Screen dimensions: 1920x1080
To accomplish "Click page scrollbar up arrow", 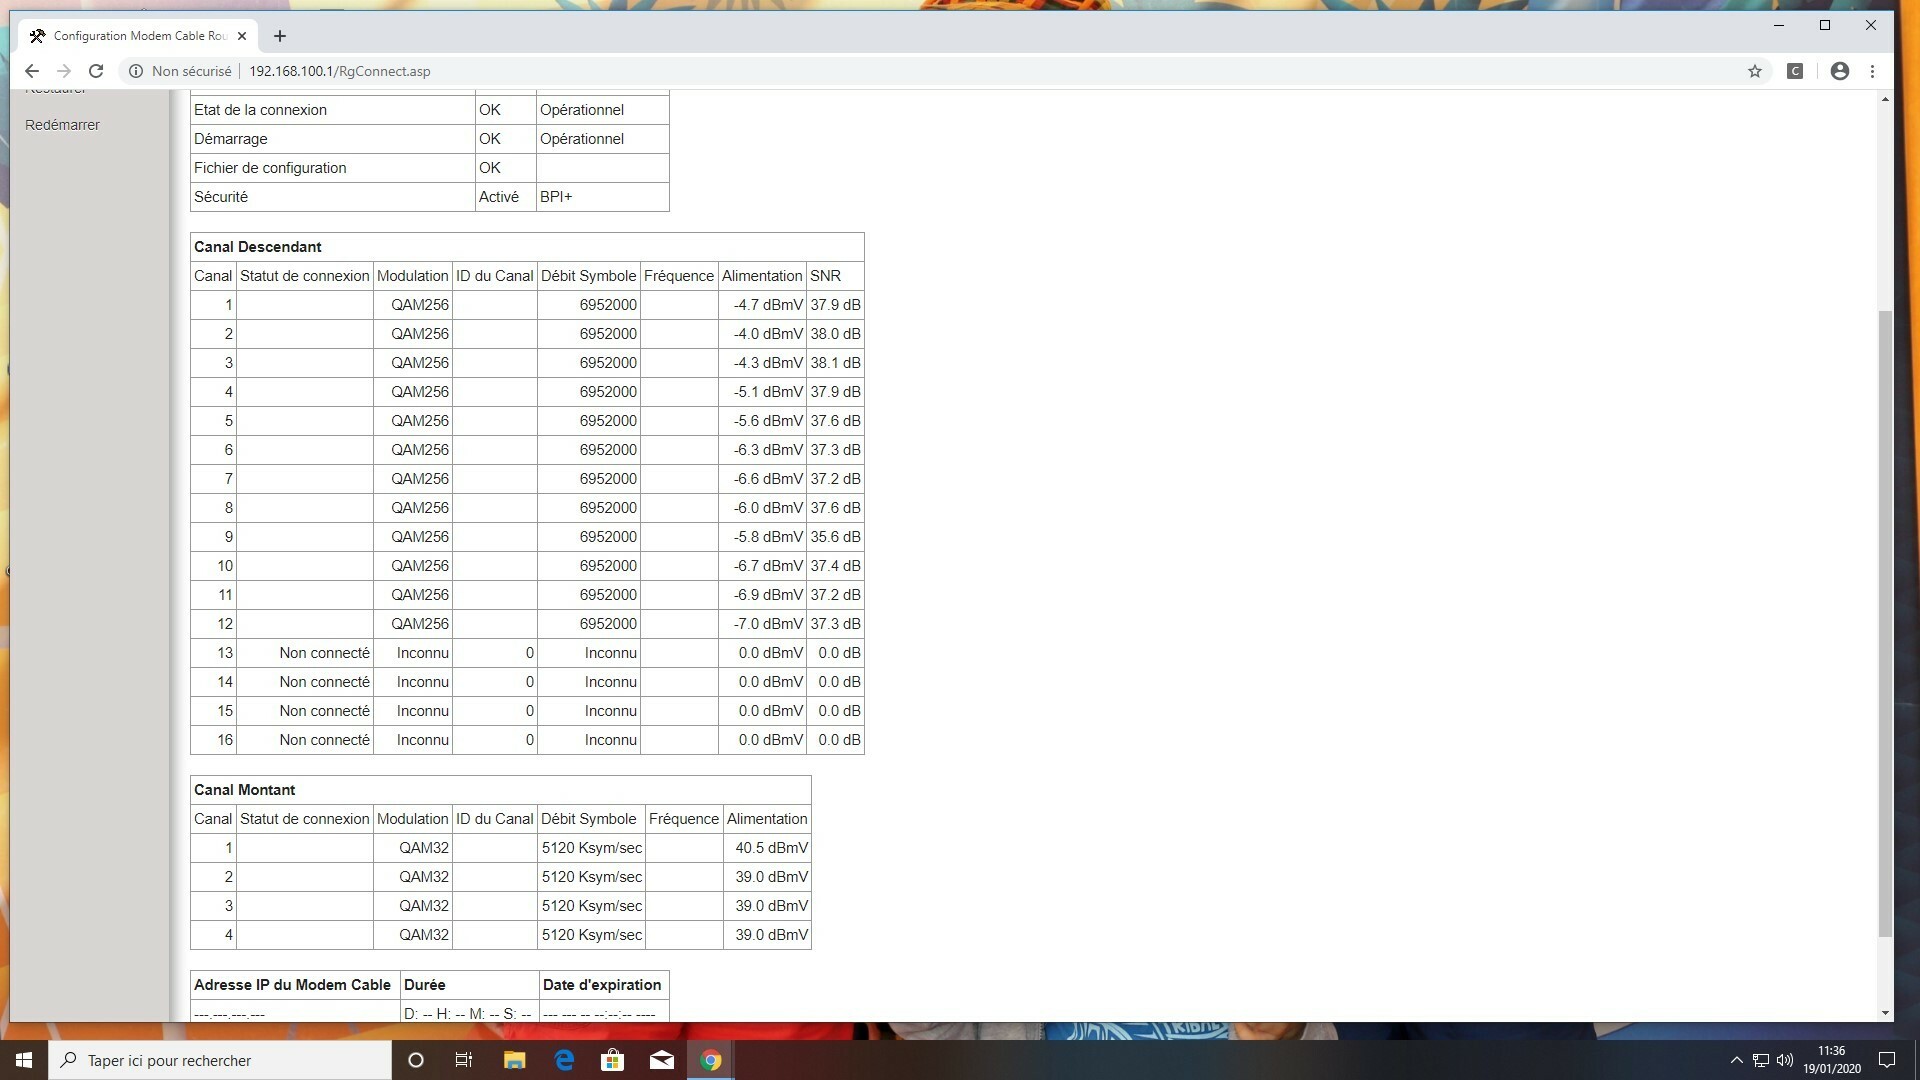I will tap(1885, 99).
